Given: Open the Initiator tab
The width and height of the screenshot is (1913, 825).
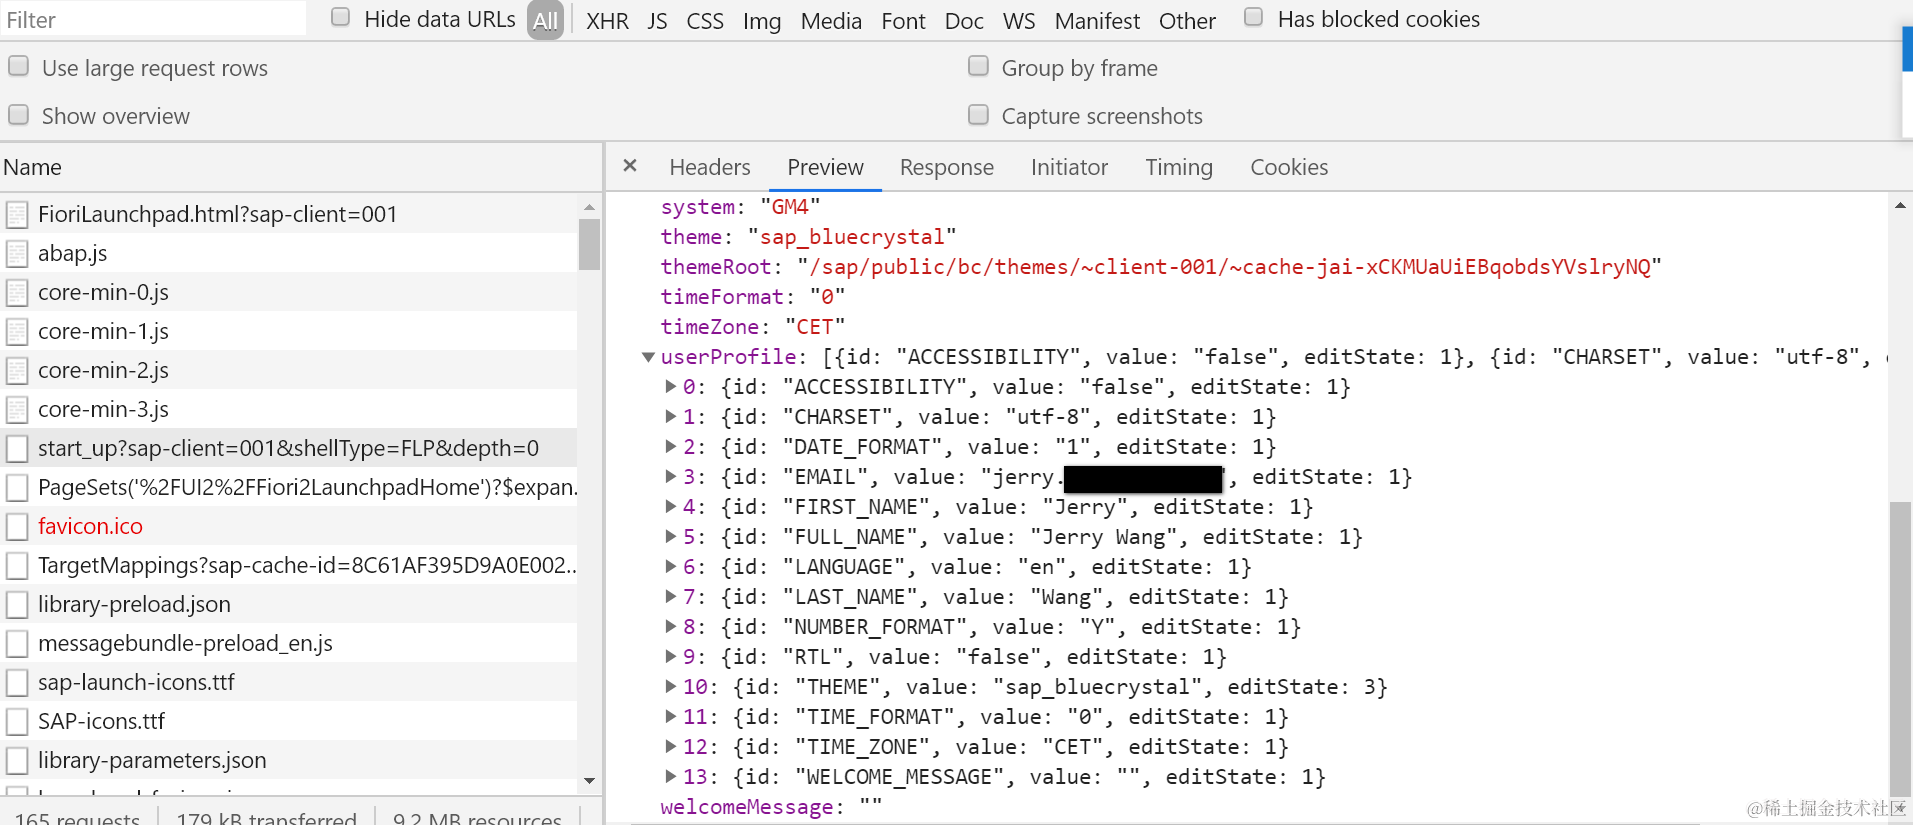Looking at the screenshot, I should click(x=1069, y=167).
